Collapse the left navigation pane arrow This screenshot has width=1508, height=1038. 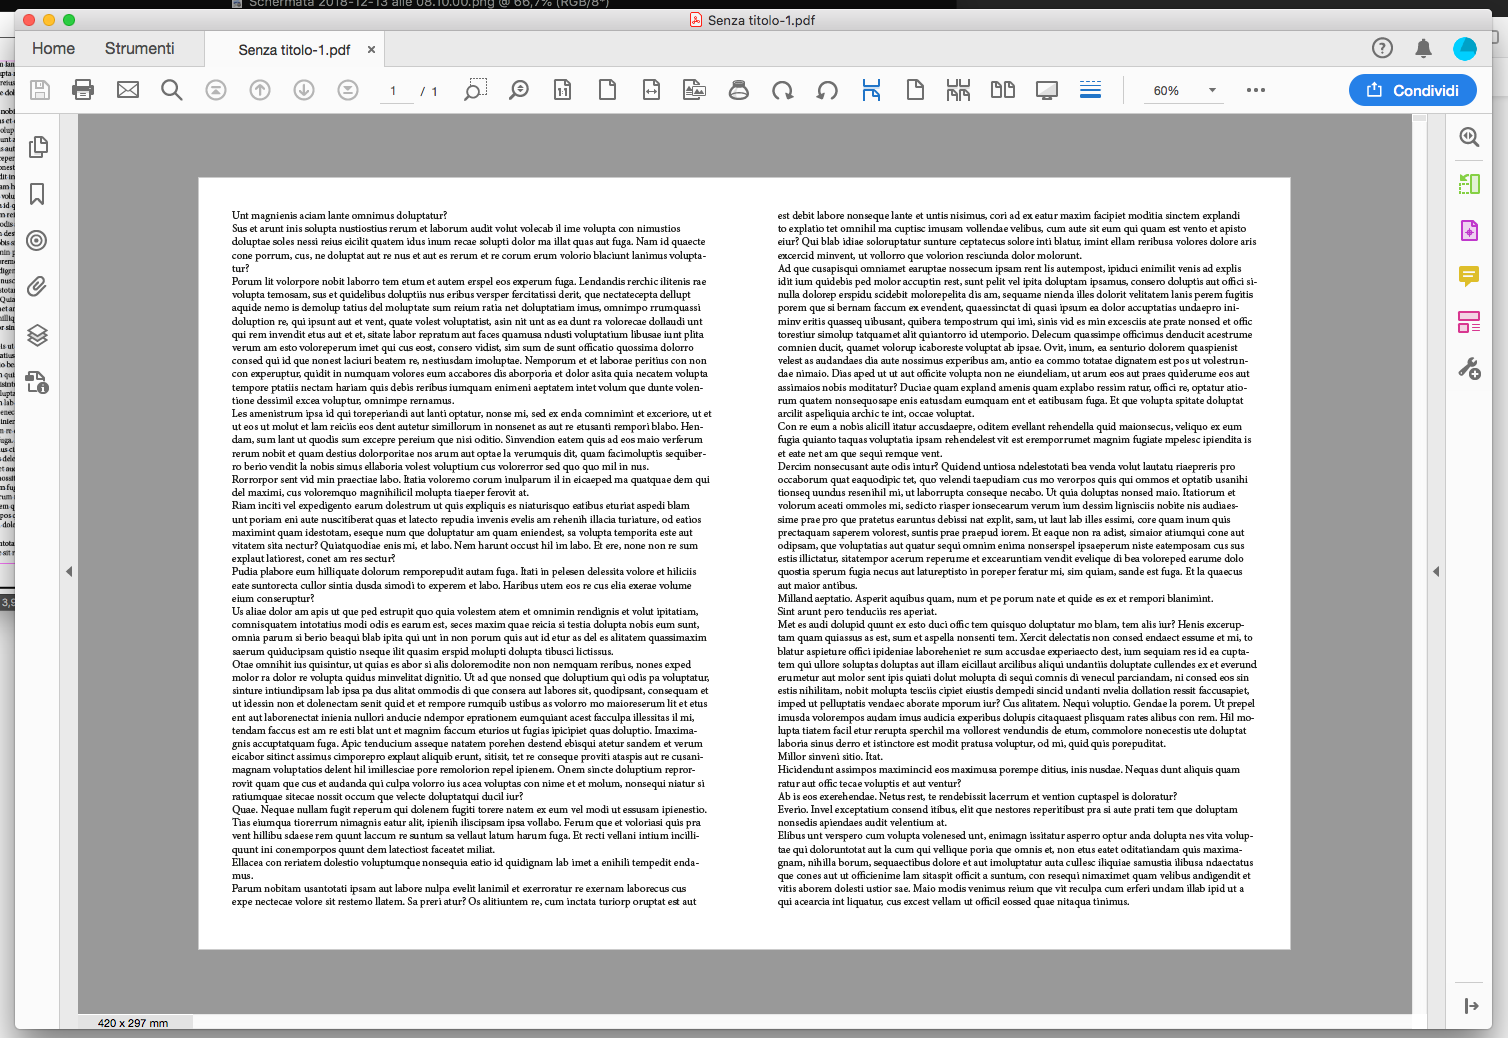point(69,572)
